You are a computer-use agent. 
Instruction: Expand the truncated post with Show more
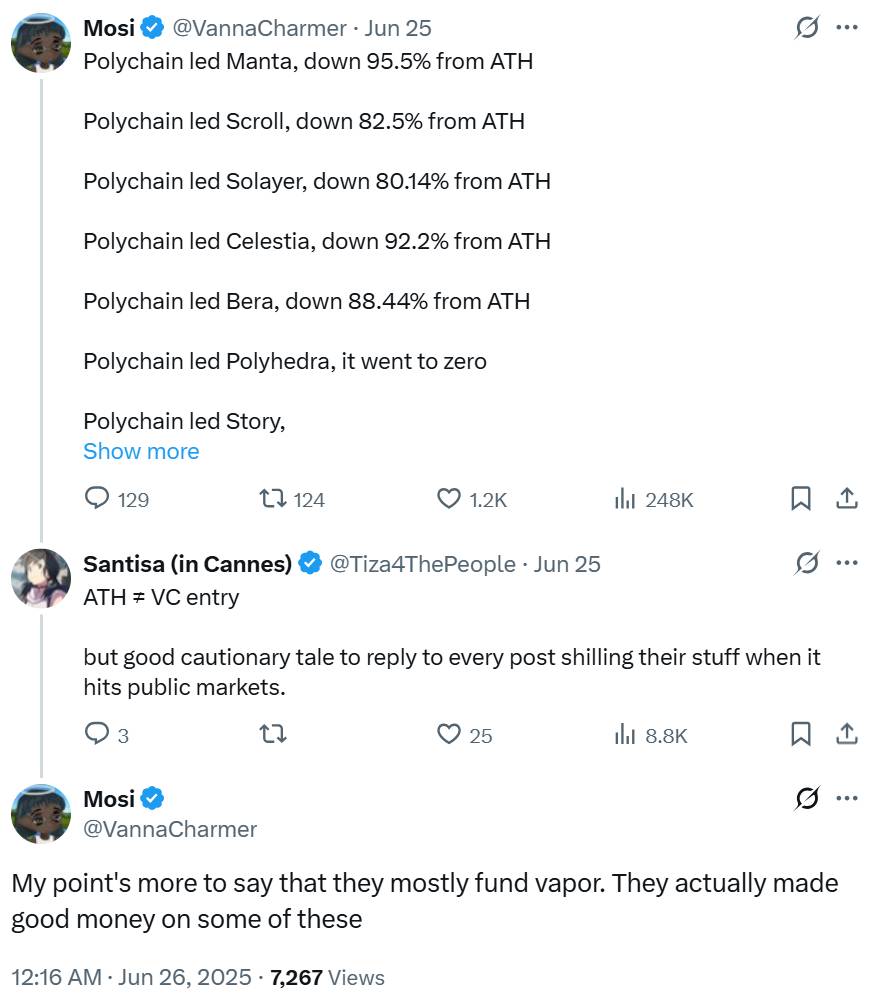tap(141, 451)
